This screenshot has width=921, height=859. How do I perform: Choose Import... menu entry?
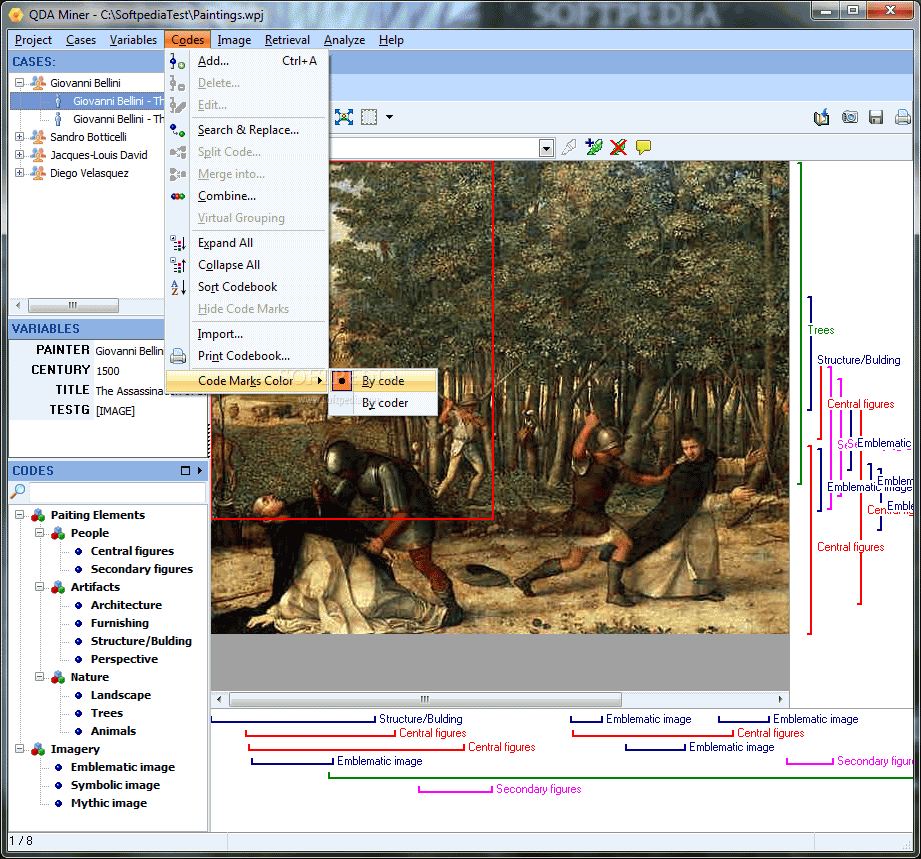tap(247, 334)
